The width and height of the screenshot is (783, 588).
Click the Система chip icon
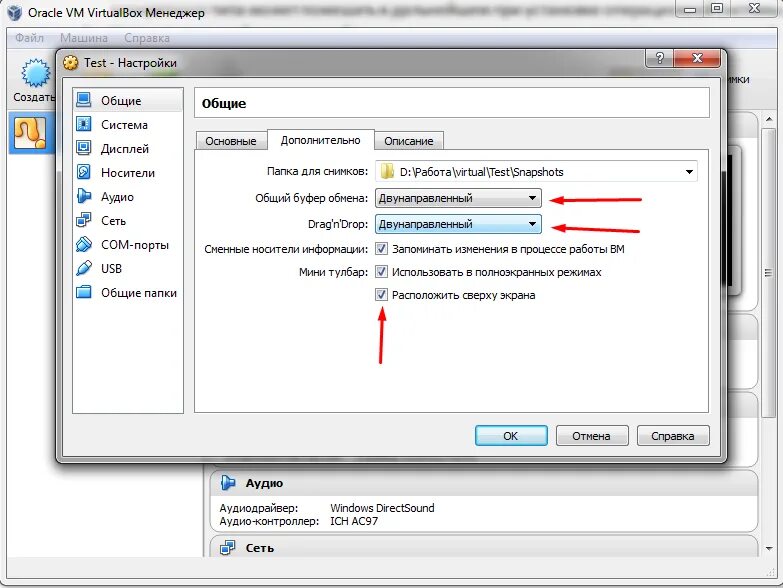click(x=84, y=124)
